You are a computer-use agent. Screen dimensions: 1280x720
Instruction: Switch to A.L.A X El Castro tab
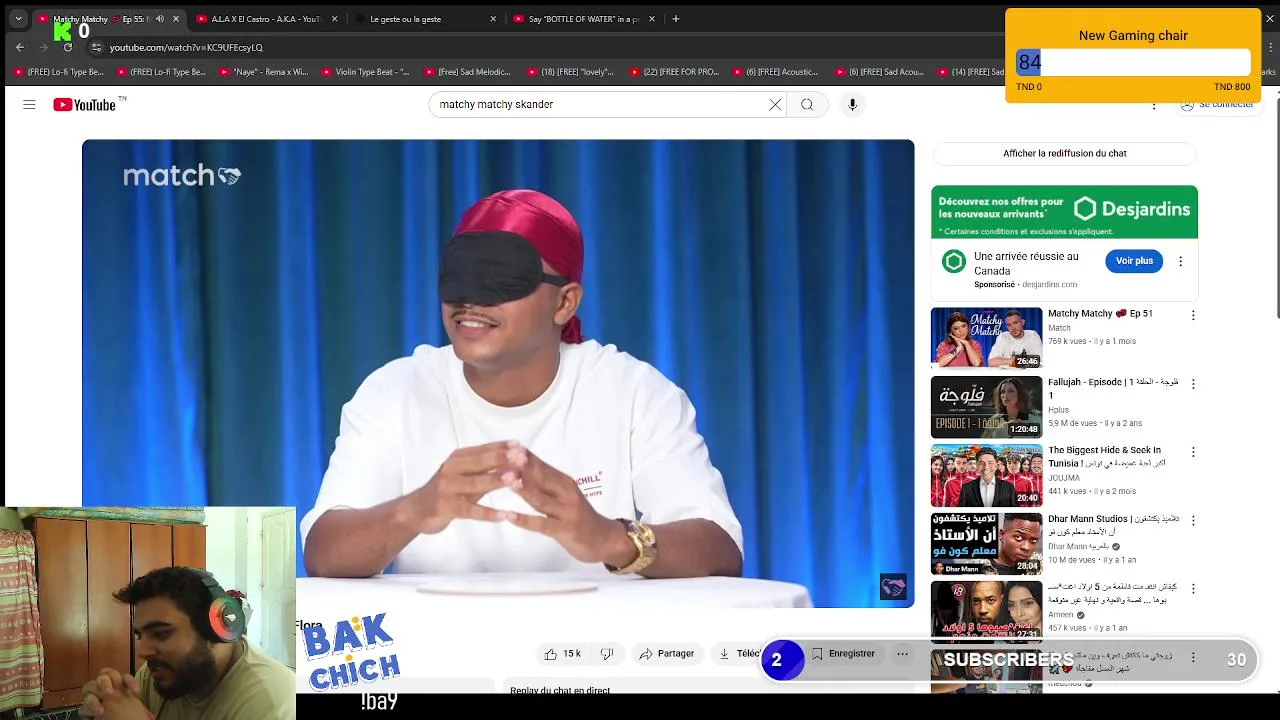[266, 19]
